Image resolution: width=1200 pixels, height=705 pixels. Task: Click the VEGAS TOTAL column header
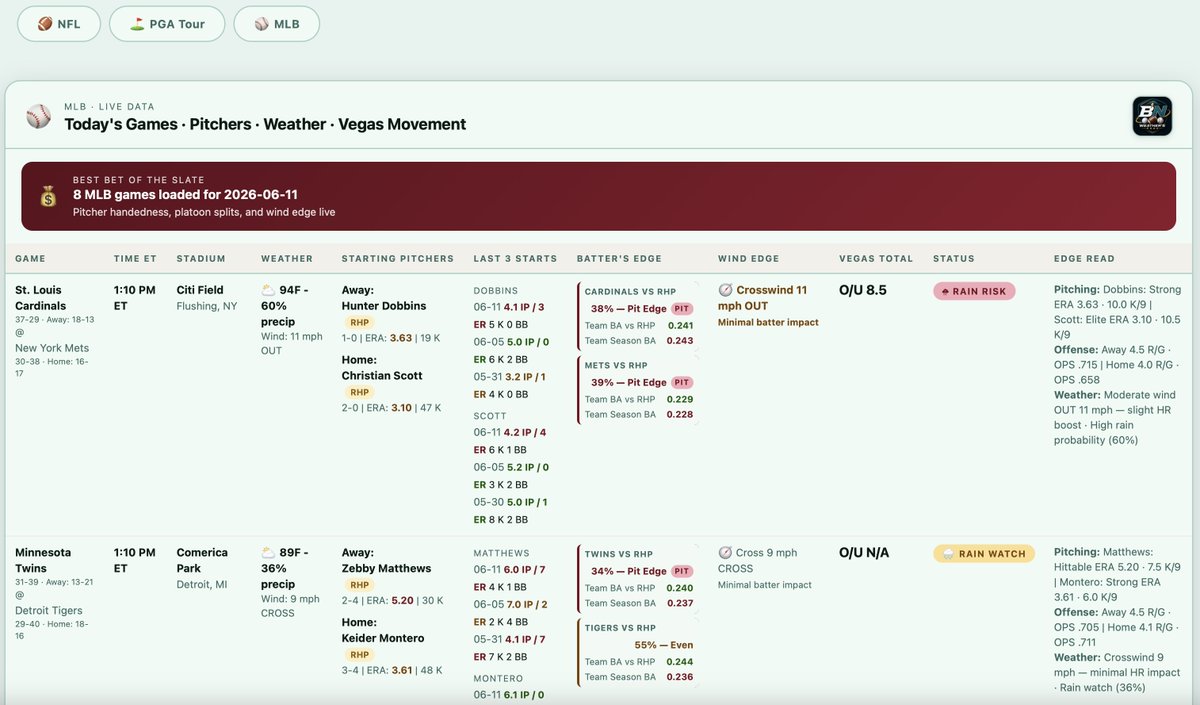point(876,258)
